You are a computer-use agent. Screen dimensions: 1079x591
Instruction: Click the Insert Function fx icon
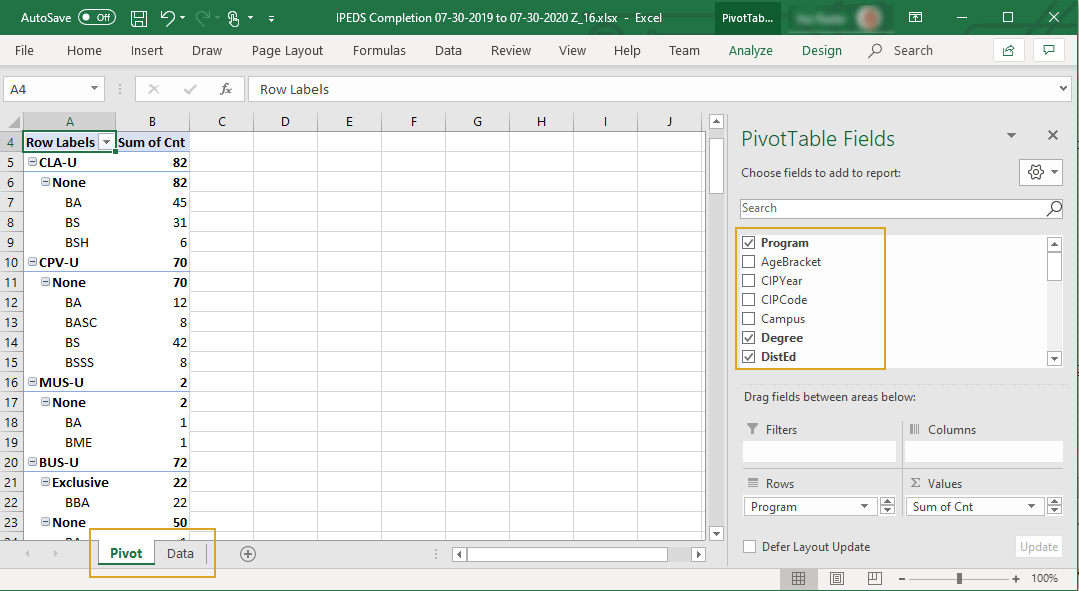click(226, 89)
